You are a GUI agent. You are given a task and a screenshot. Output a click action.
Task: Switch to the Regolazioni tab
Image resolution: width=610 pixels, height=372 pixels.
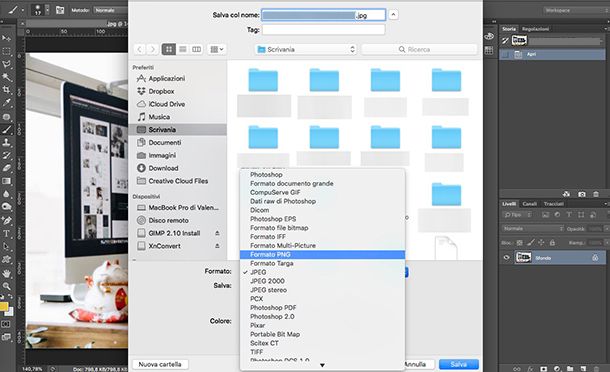pos(535,29)
